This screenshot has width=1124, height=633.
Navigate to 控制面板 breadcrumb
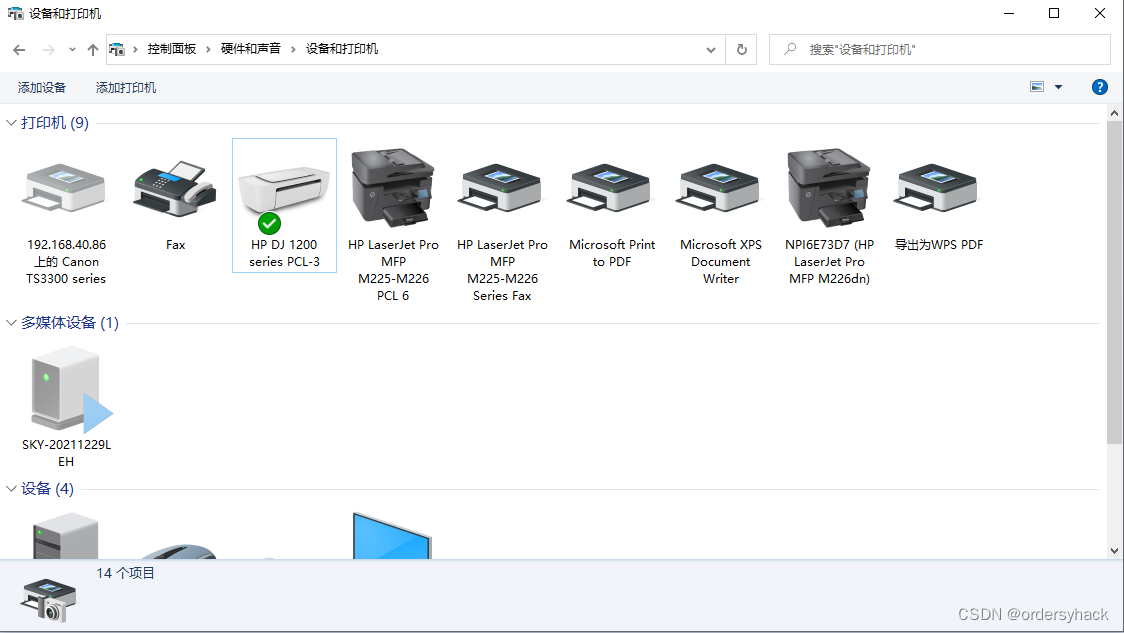click(171, 49)
